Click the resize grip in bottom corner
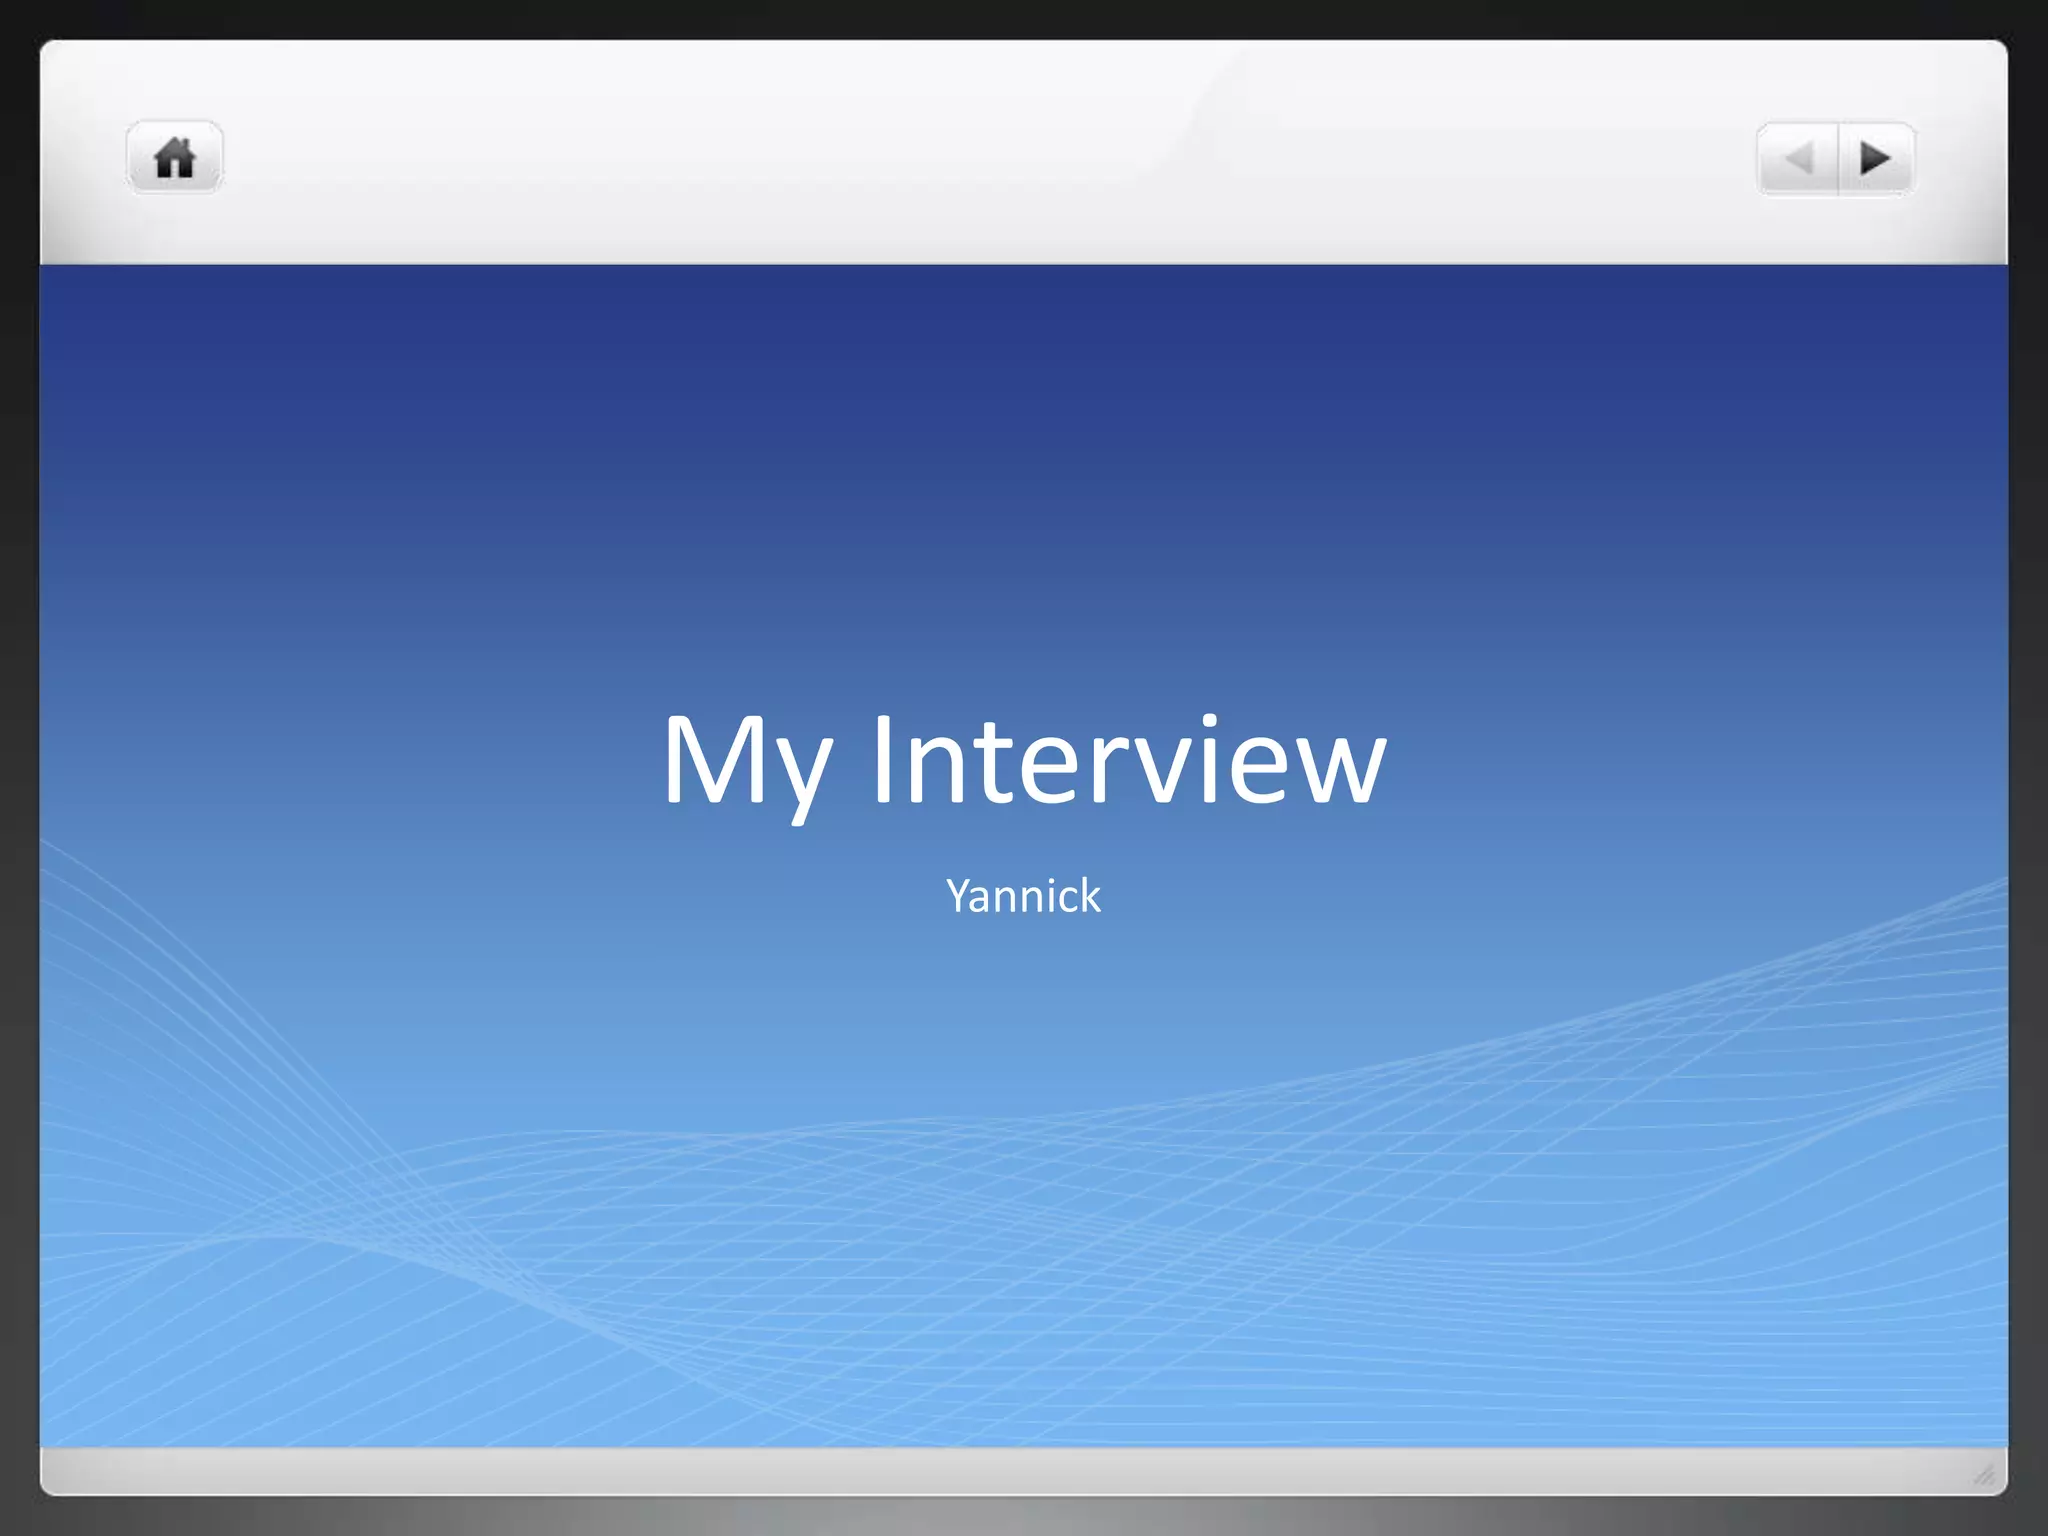Image resolution: width=2048 pixels, height=1536 pixels. point(1984,1475)
